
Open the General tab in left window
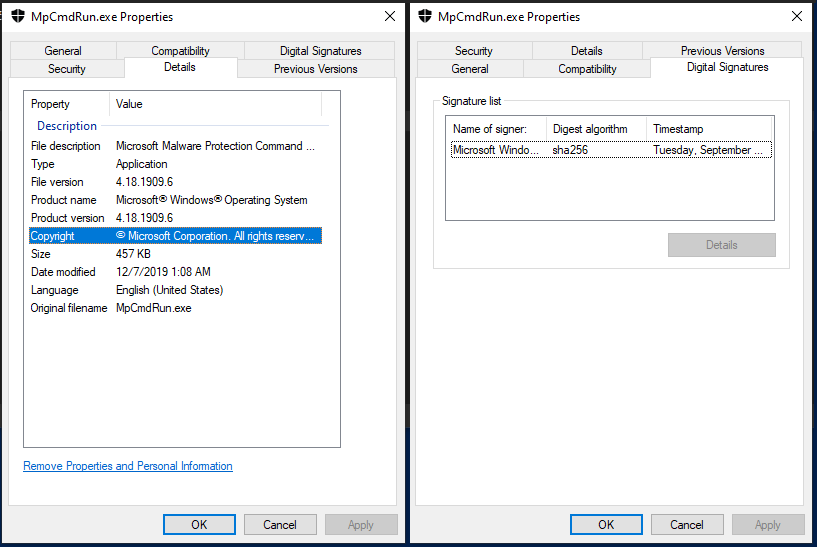coord(63,51)
